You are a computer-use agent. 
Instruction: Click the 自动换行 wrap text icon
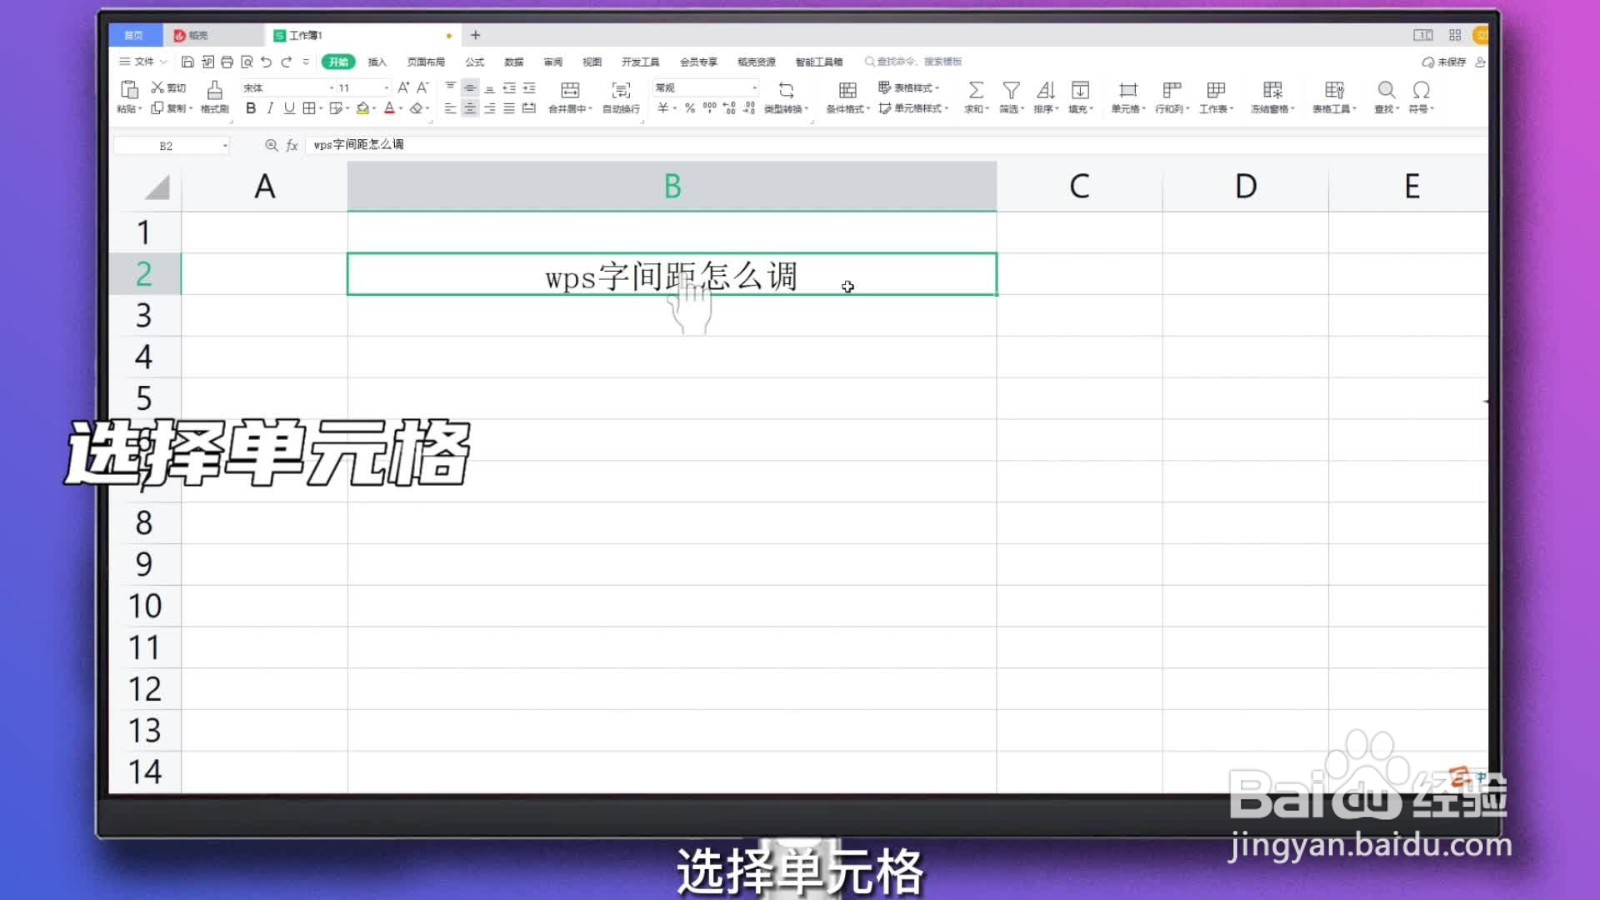click(620, 90)
